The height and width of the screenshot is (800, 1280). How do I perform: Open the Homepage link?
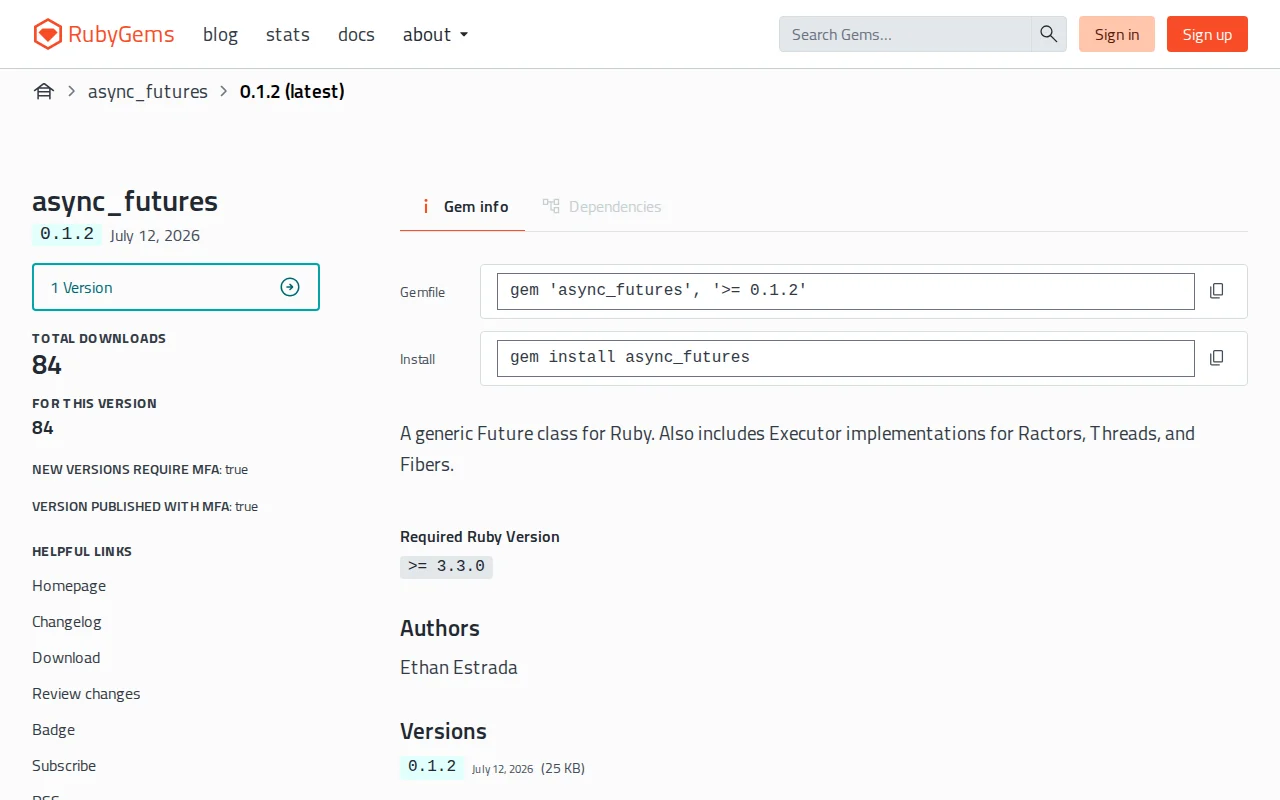coord(69,586)
